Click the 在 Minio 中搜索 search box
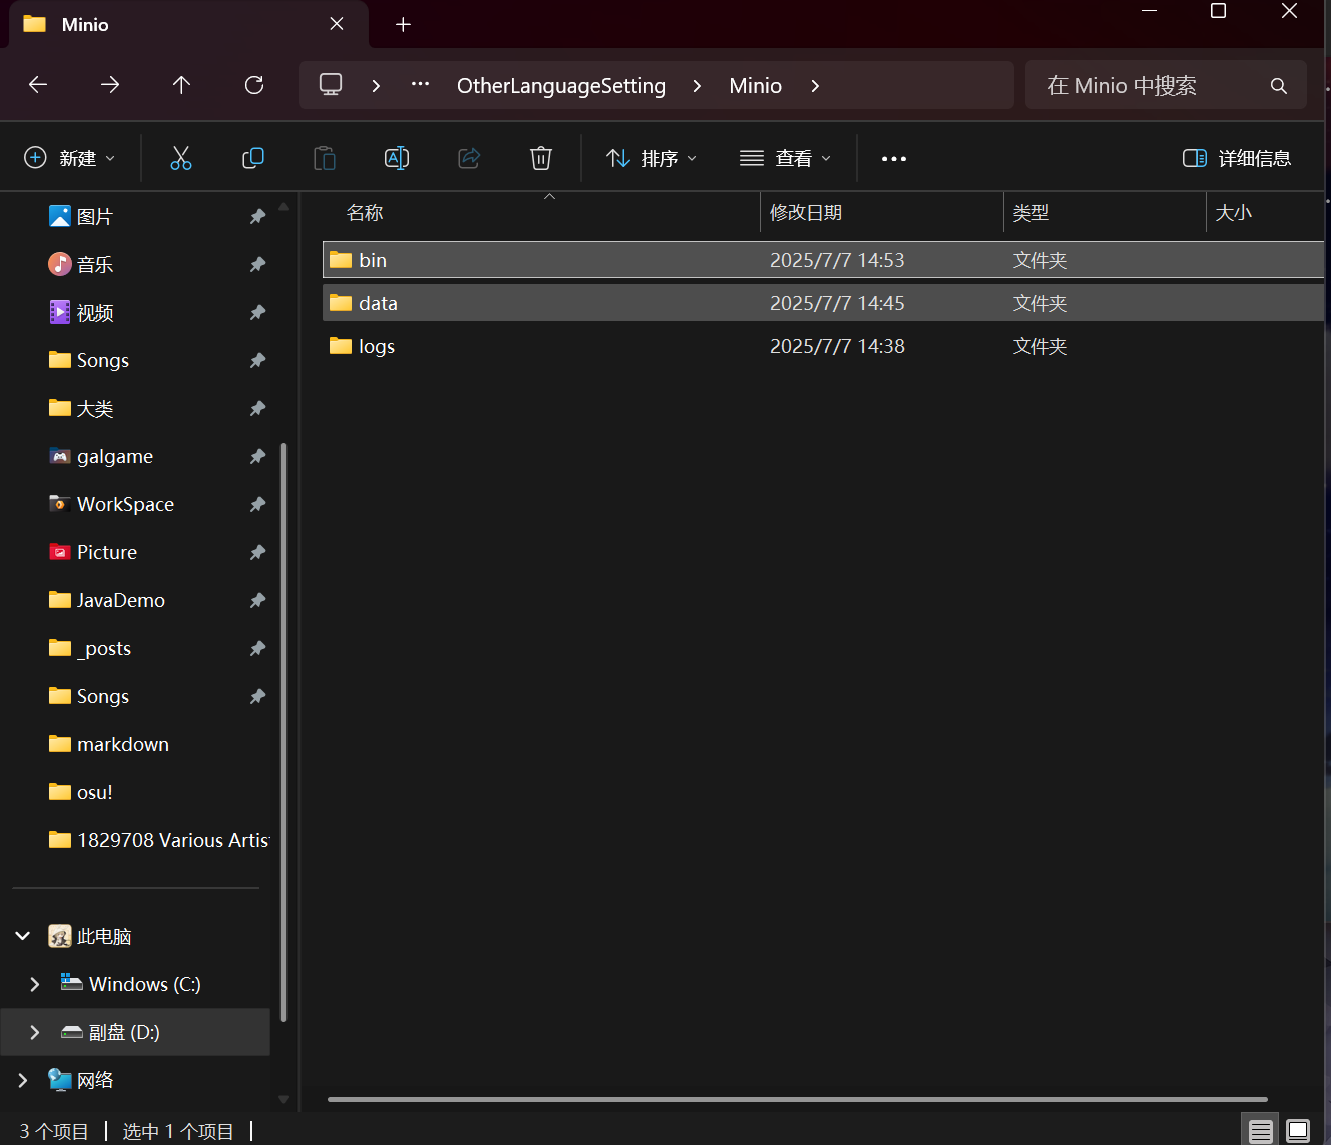 coord(1150,86)
